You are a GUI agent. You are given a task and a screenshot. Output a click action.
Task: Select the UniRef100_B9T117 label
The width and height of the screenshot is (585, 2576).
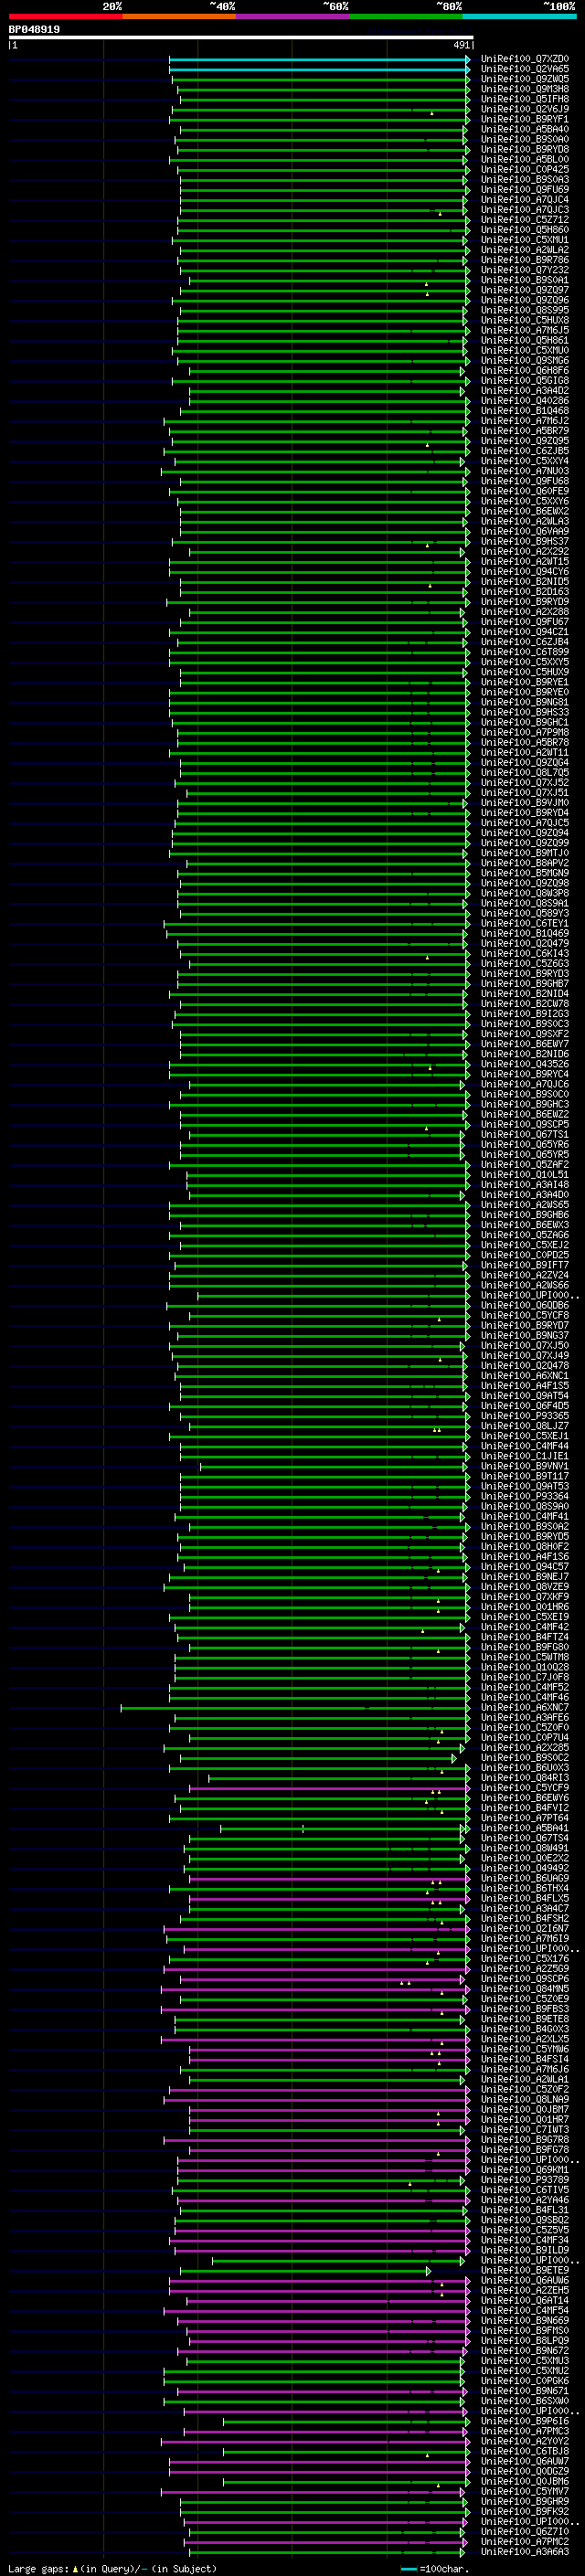coord(525,1477)
